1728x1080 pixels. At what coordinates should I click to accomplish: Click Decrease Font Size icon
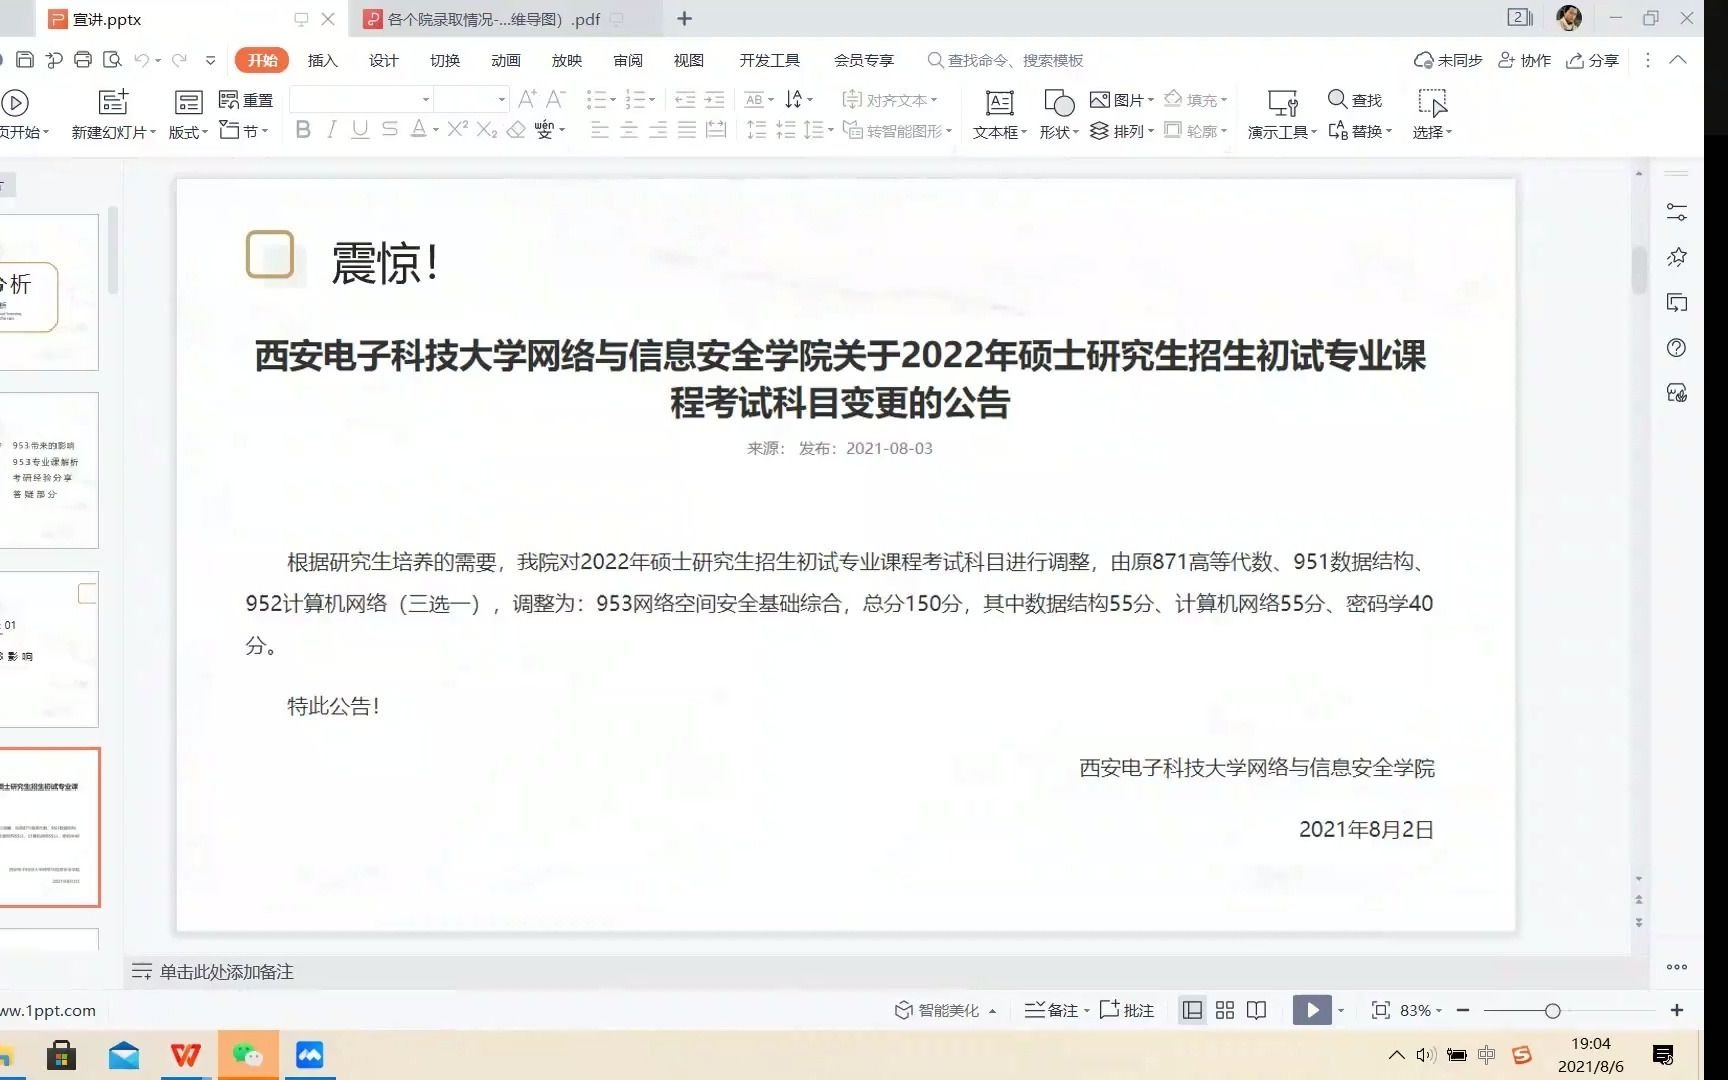[x=556, y=98]
